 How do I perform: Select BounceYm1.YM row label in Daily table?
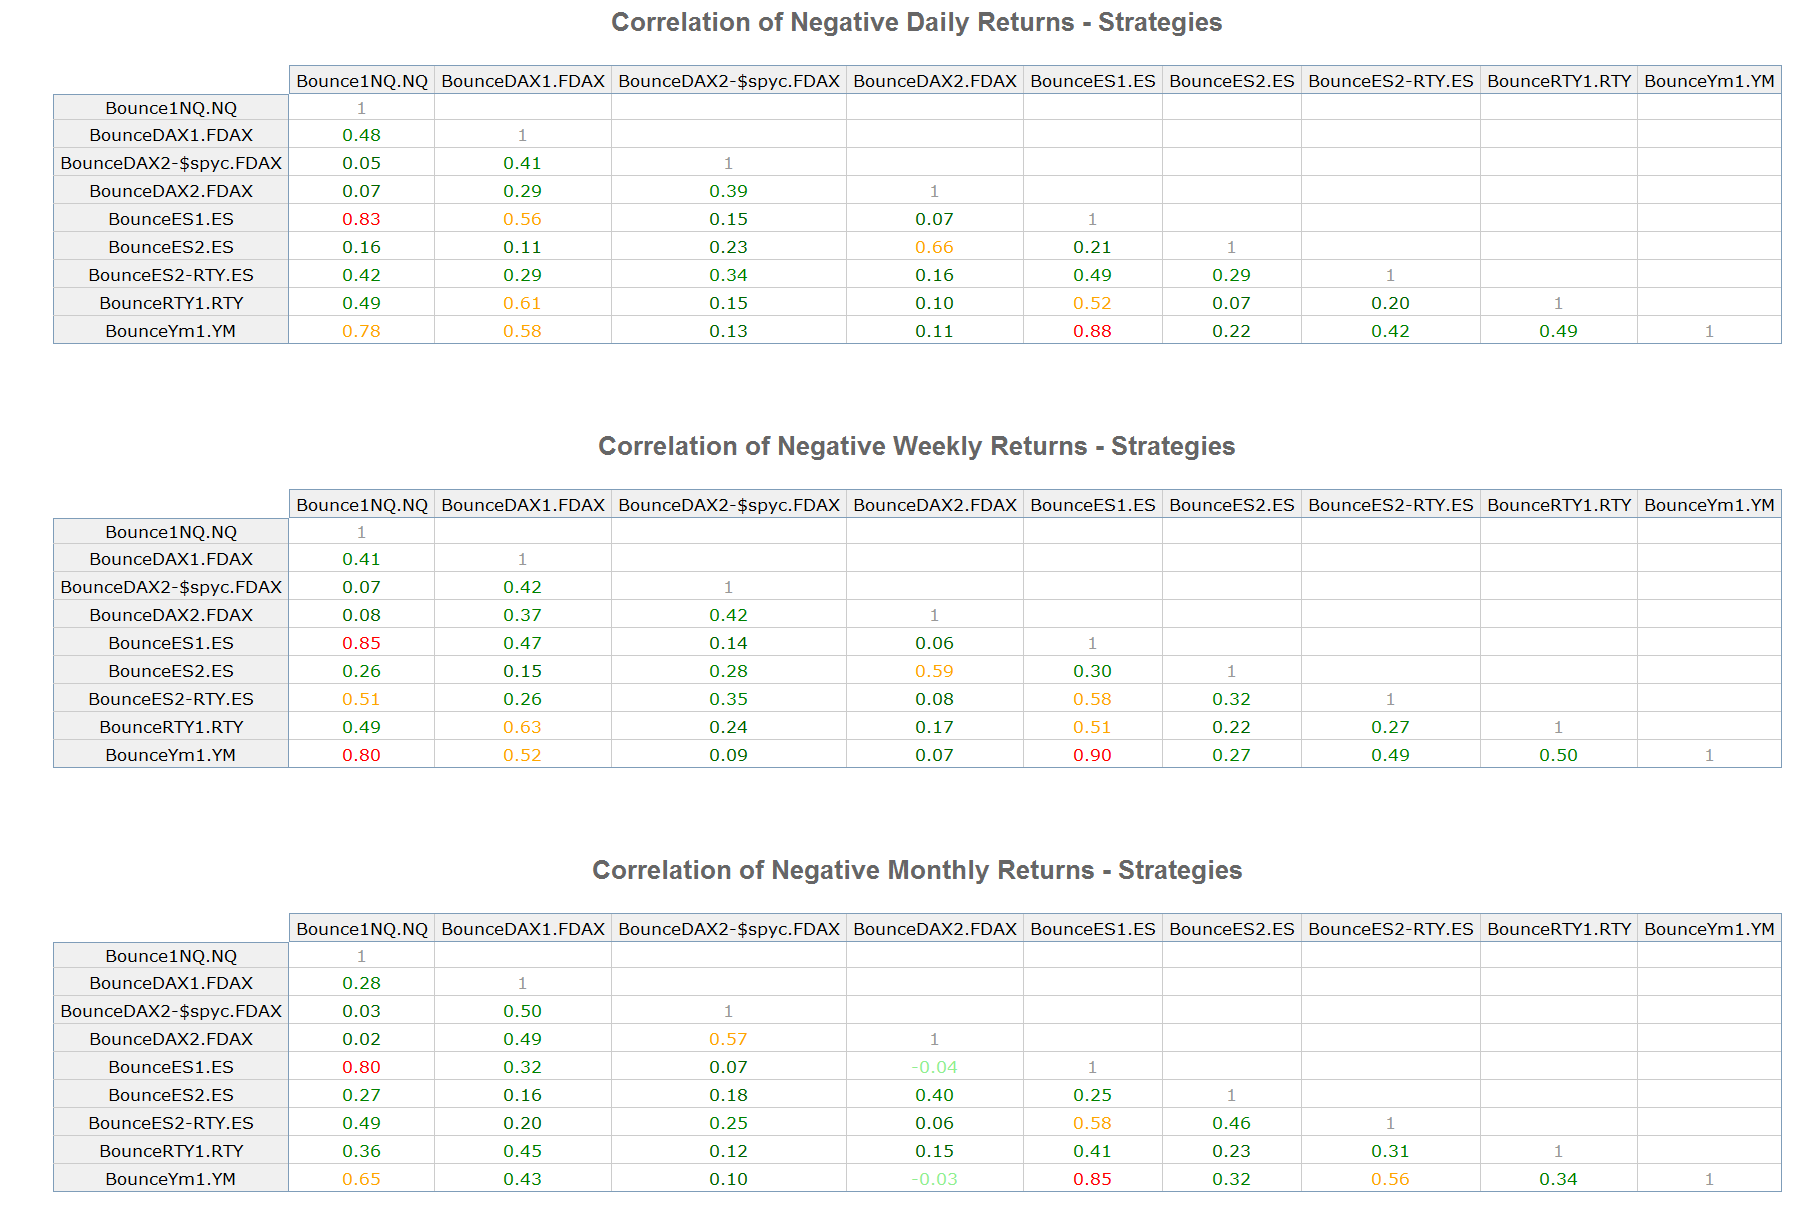point(171,331)
